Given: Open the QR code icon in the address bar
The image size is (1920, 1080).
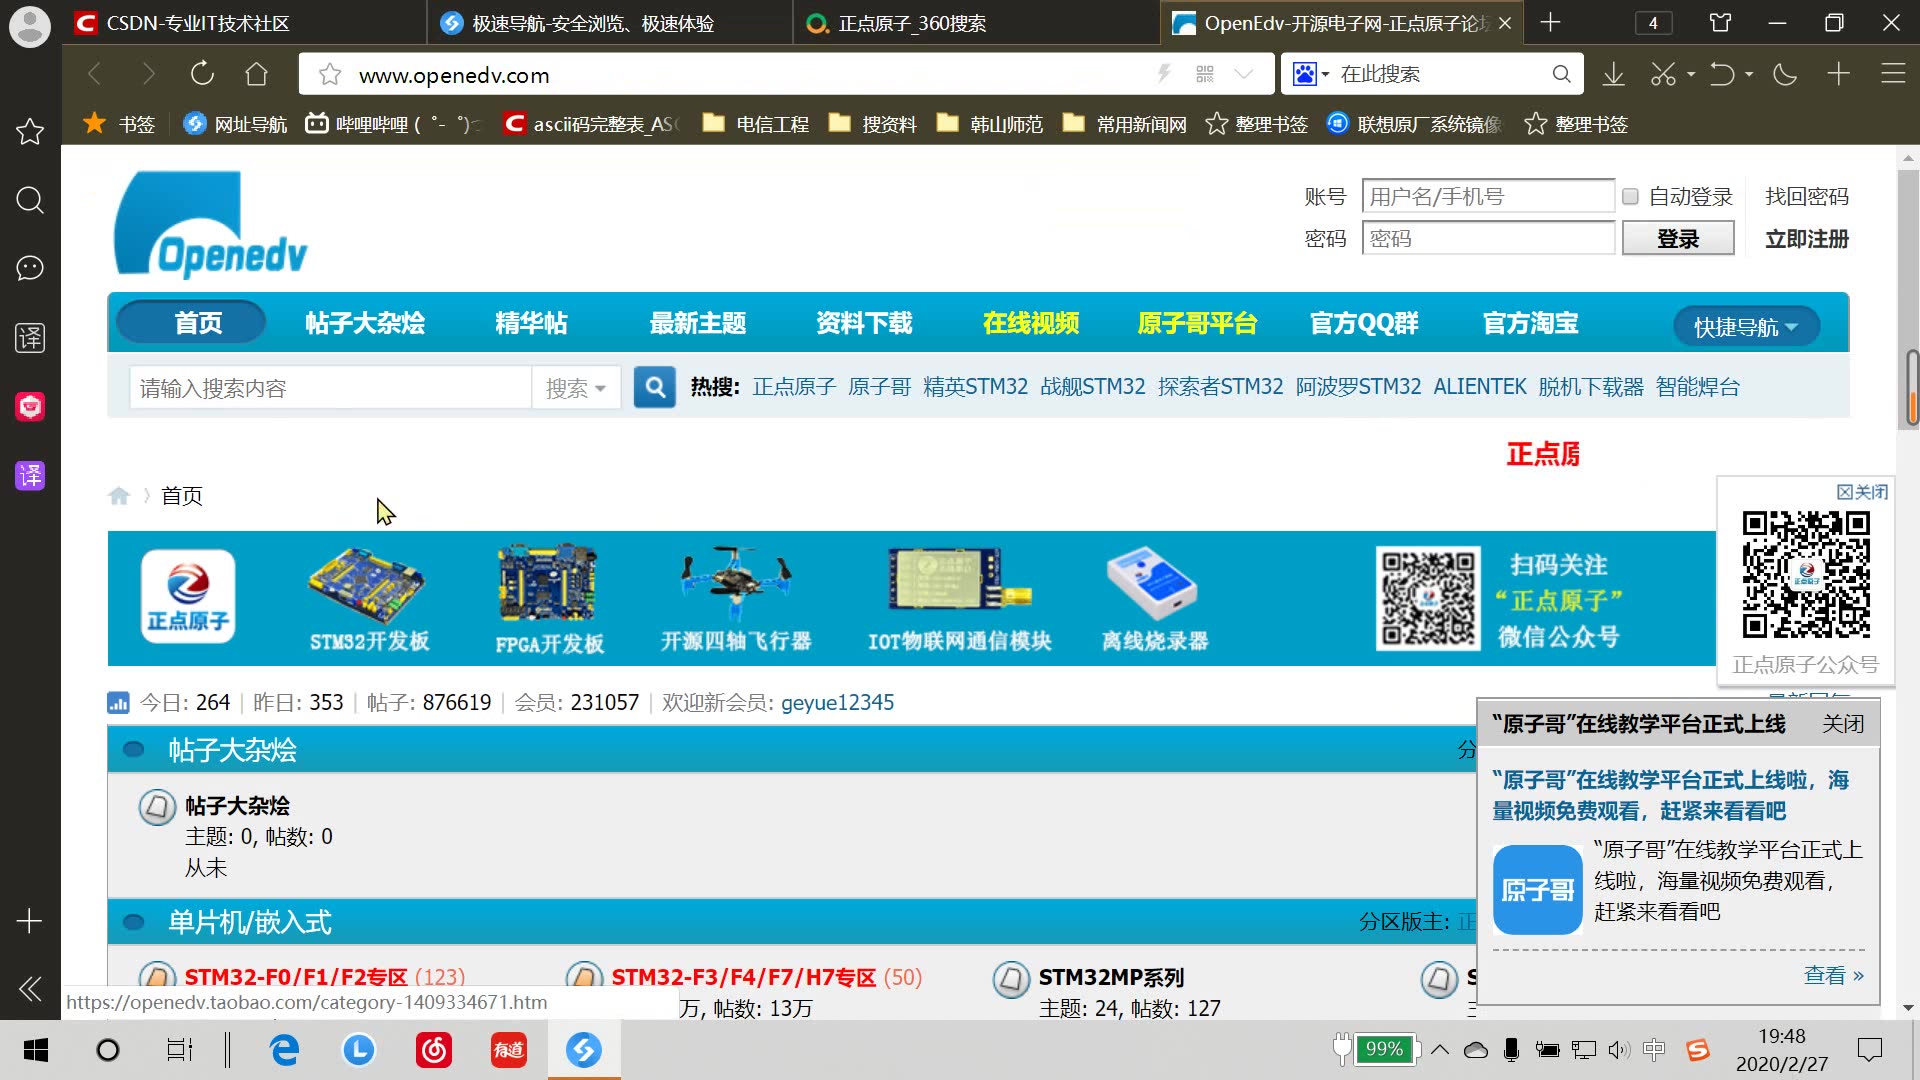Looking at the screenshot, I should (x=1205, y=74).
